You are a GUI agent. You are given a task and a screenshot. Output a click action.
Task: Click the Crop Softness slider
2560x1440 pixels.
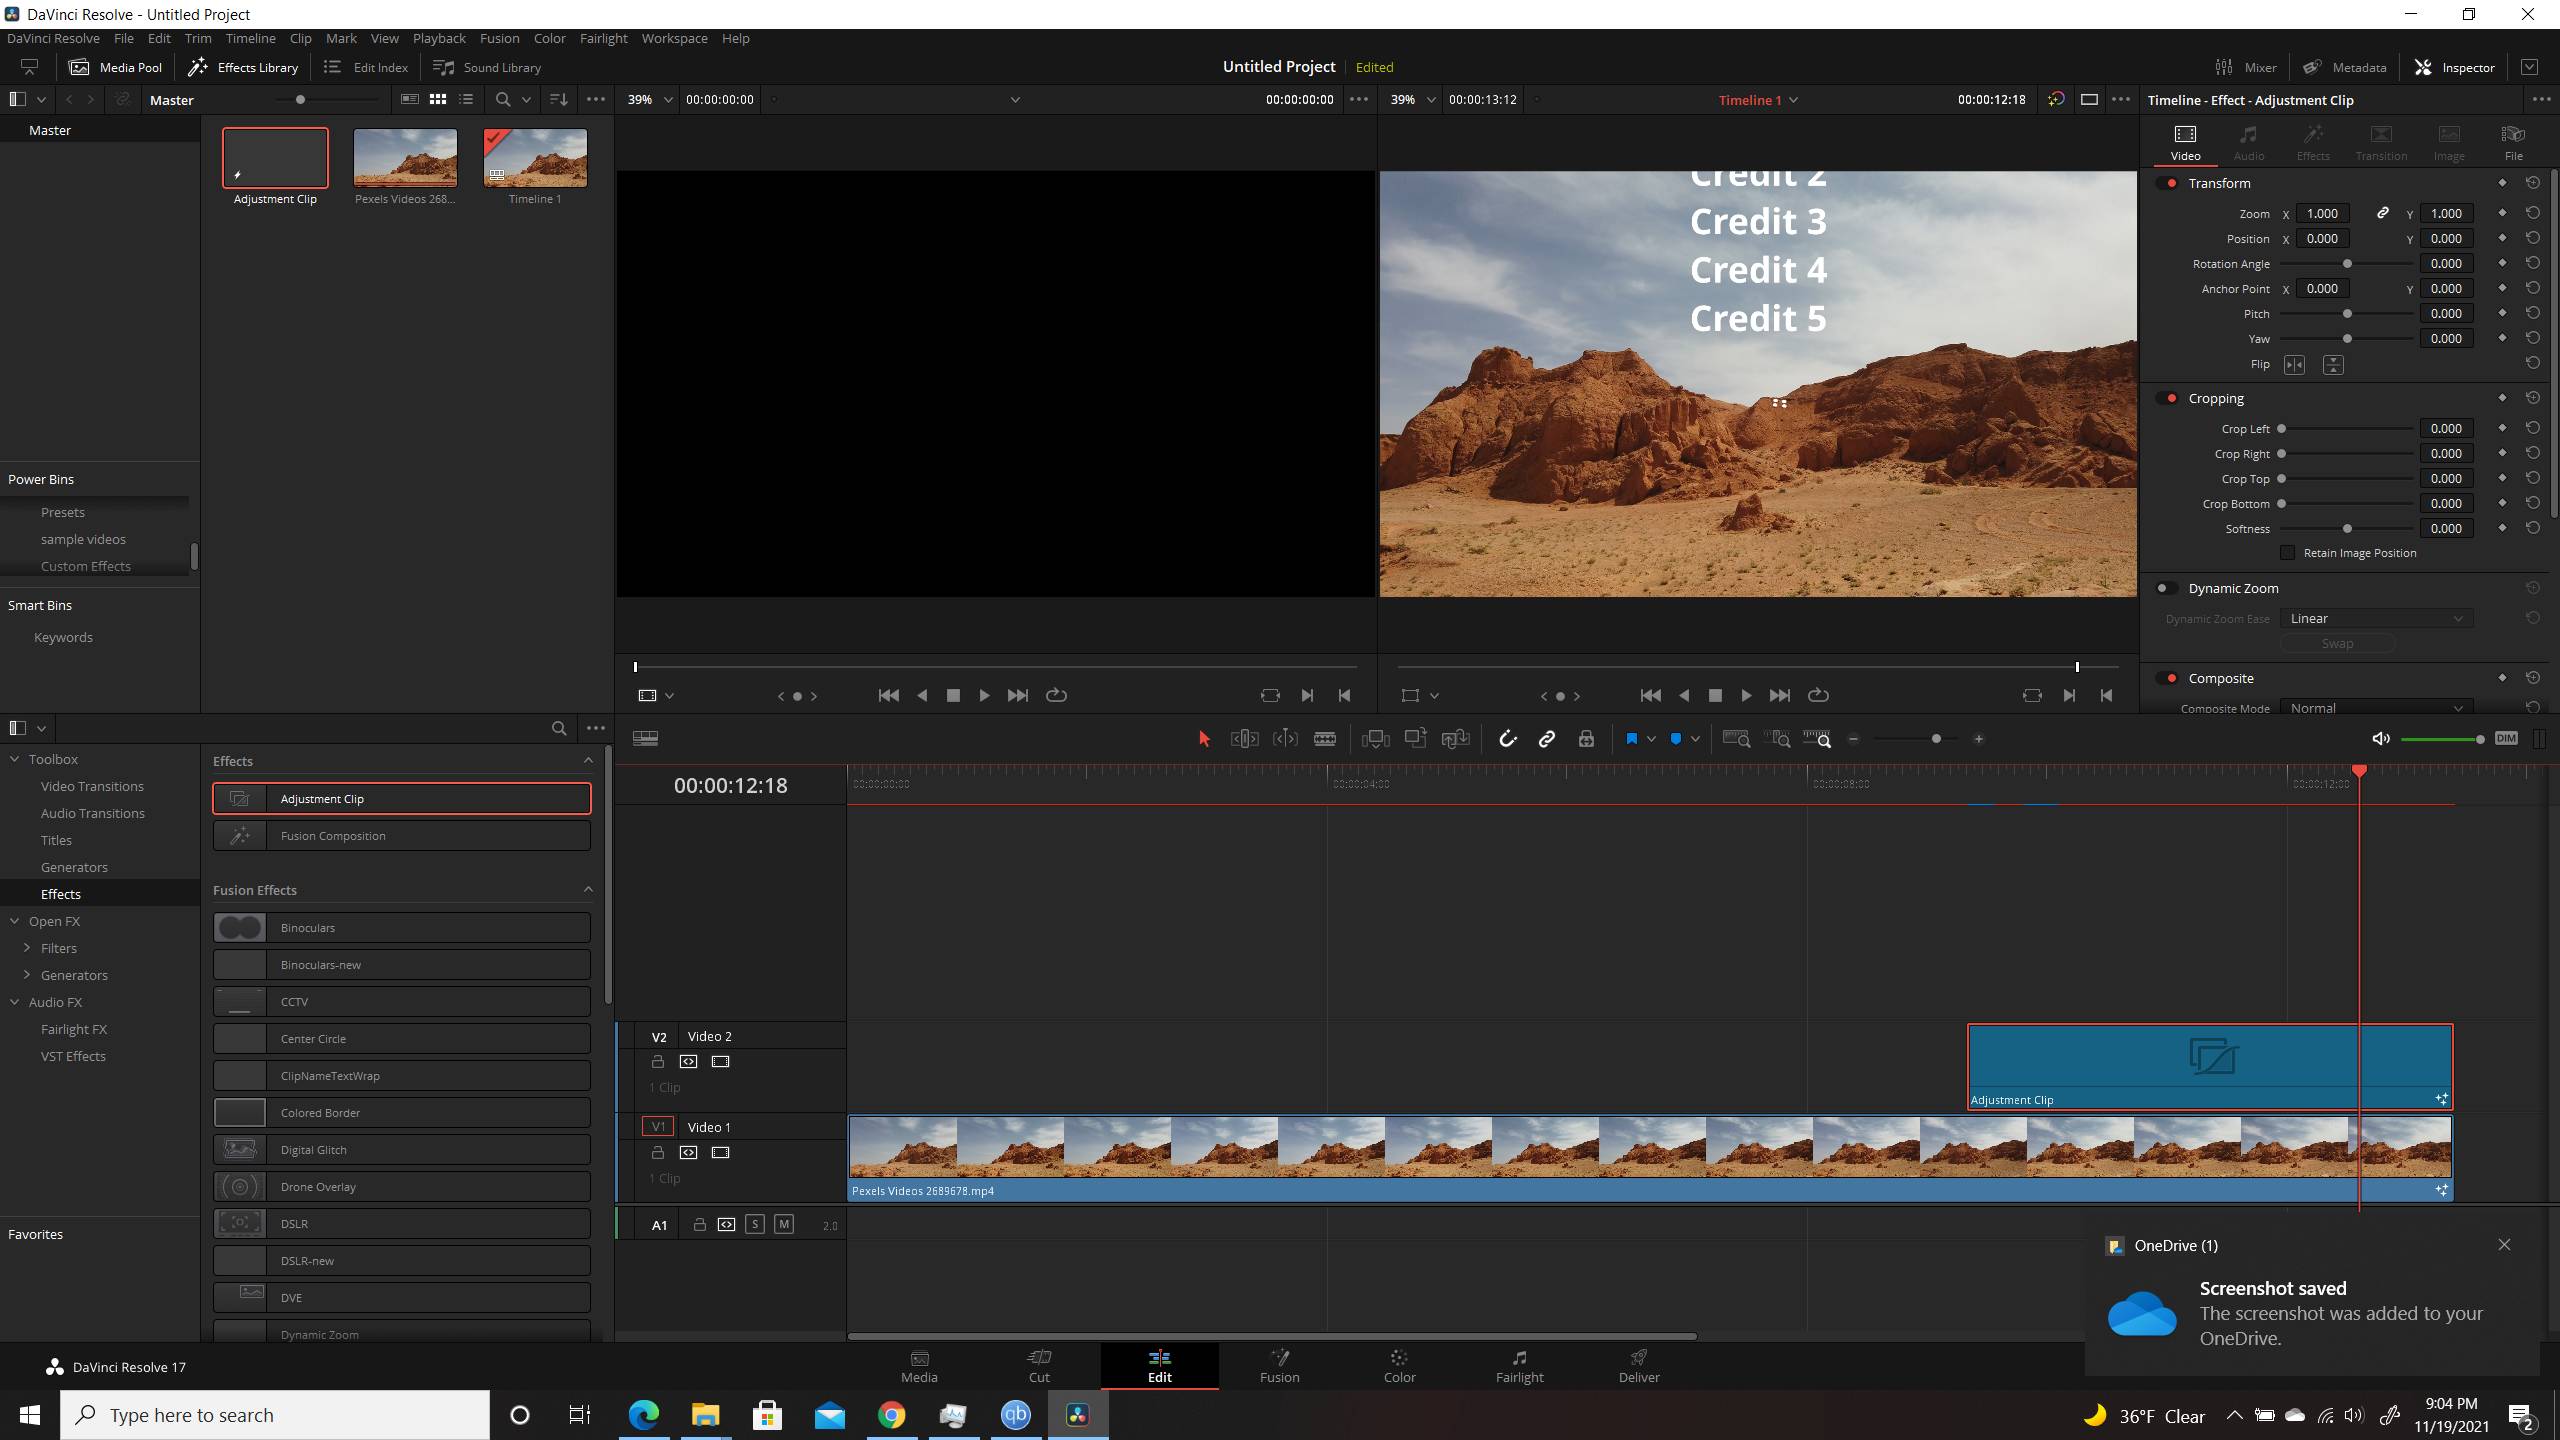click(x=2346, y=529)
